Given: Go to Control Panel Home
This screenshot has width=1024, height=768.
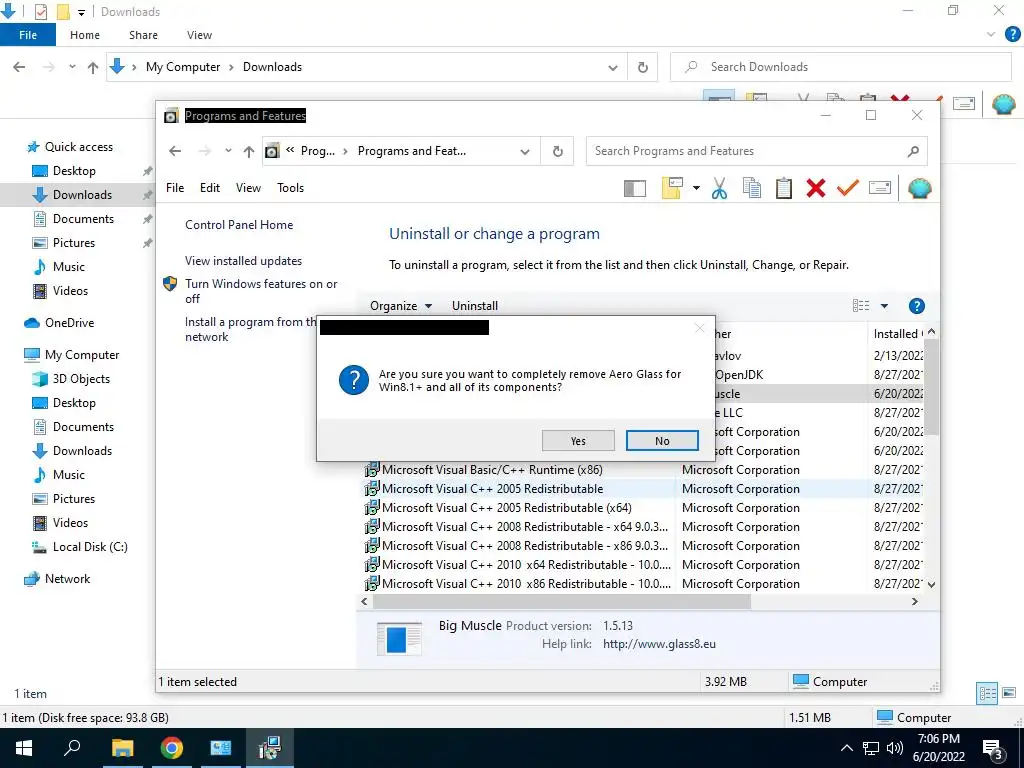Looking at the screenshot, I should click(239, 225).
